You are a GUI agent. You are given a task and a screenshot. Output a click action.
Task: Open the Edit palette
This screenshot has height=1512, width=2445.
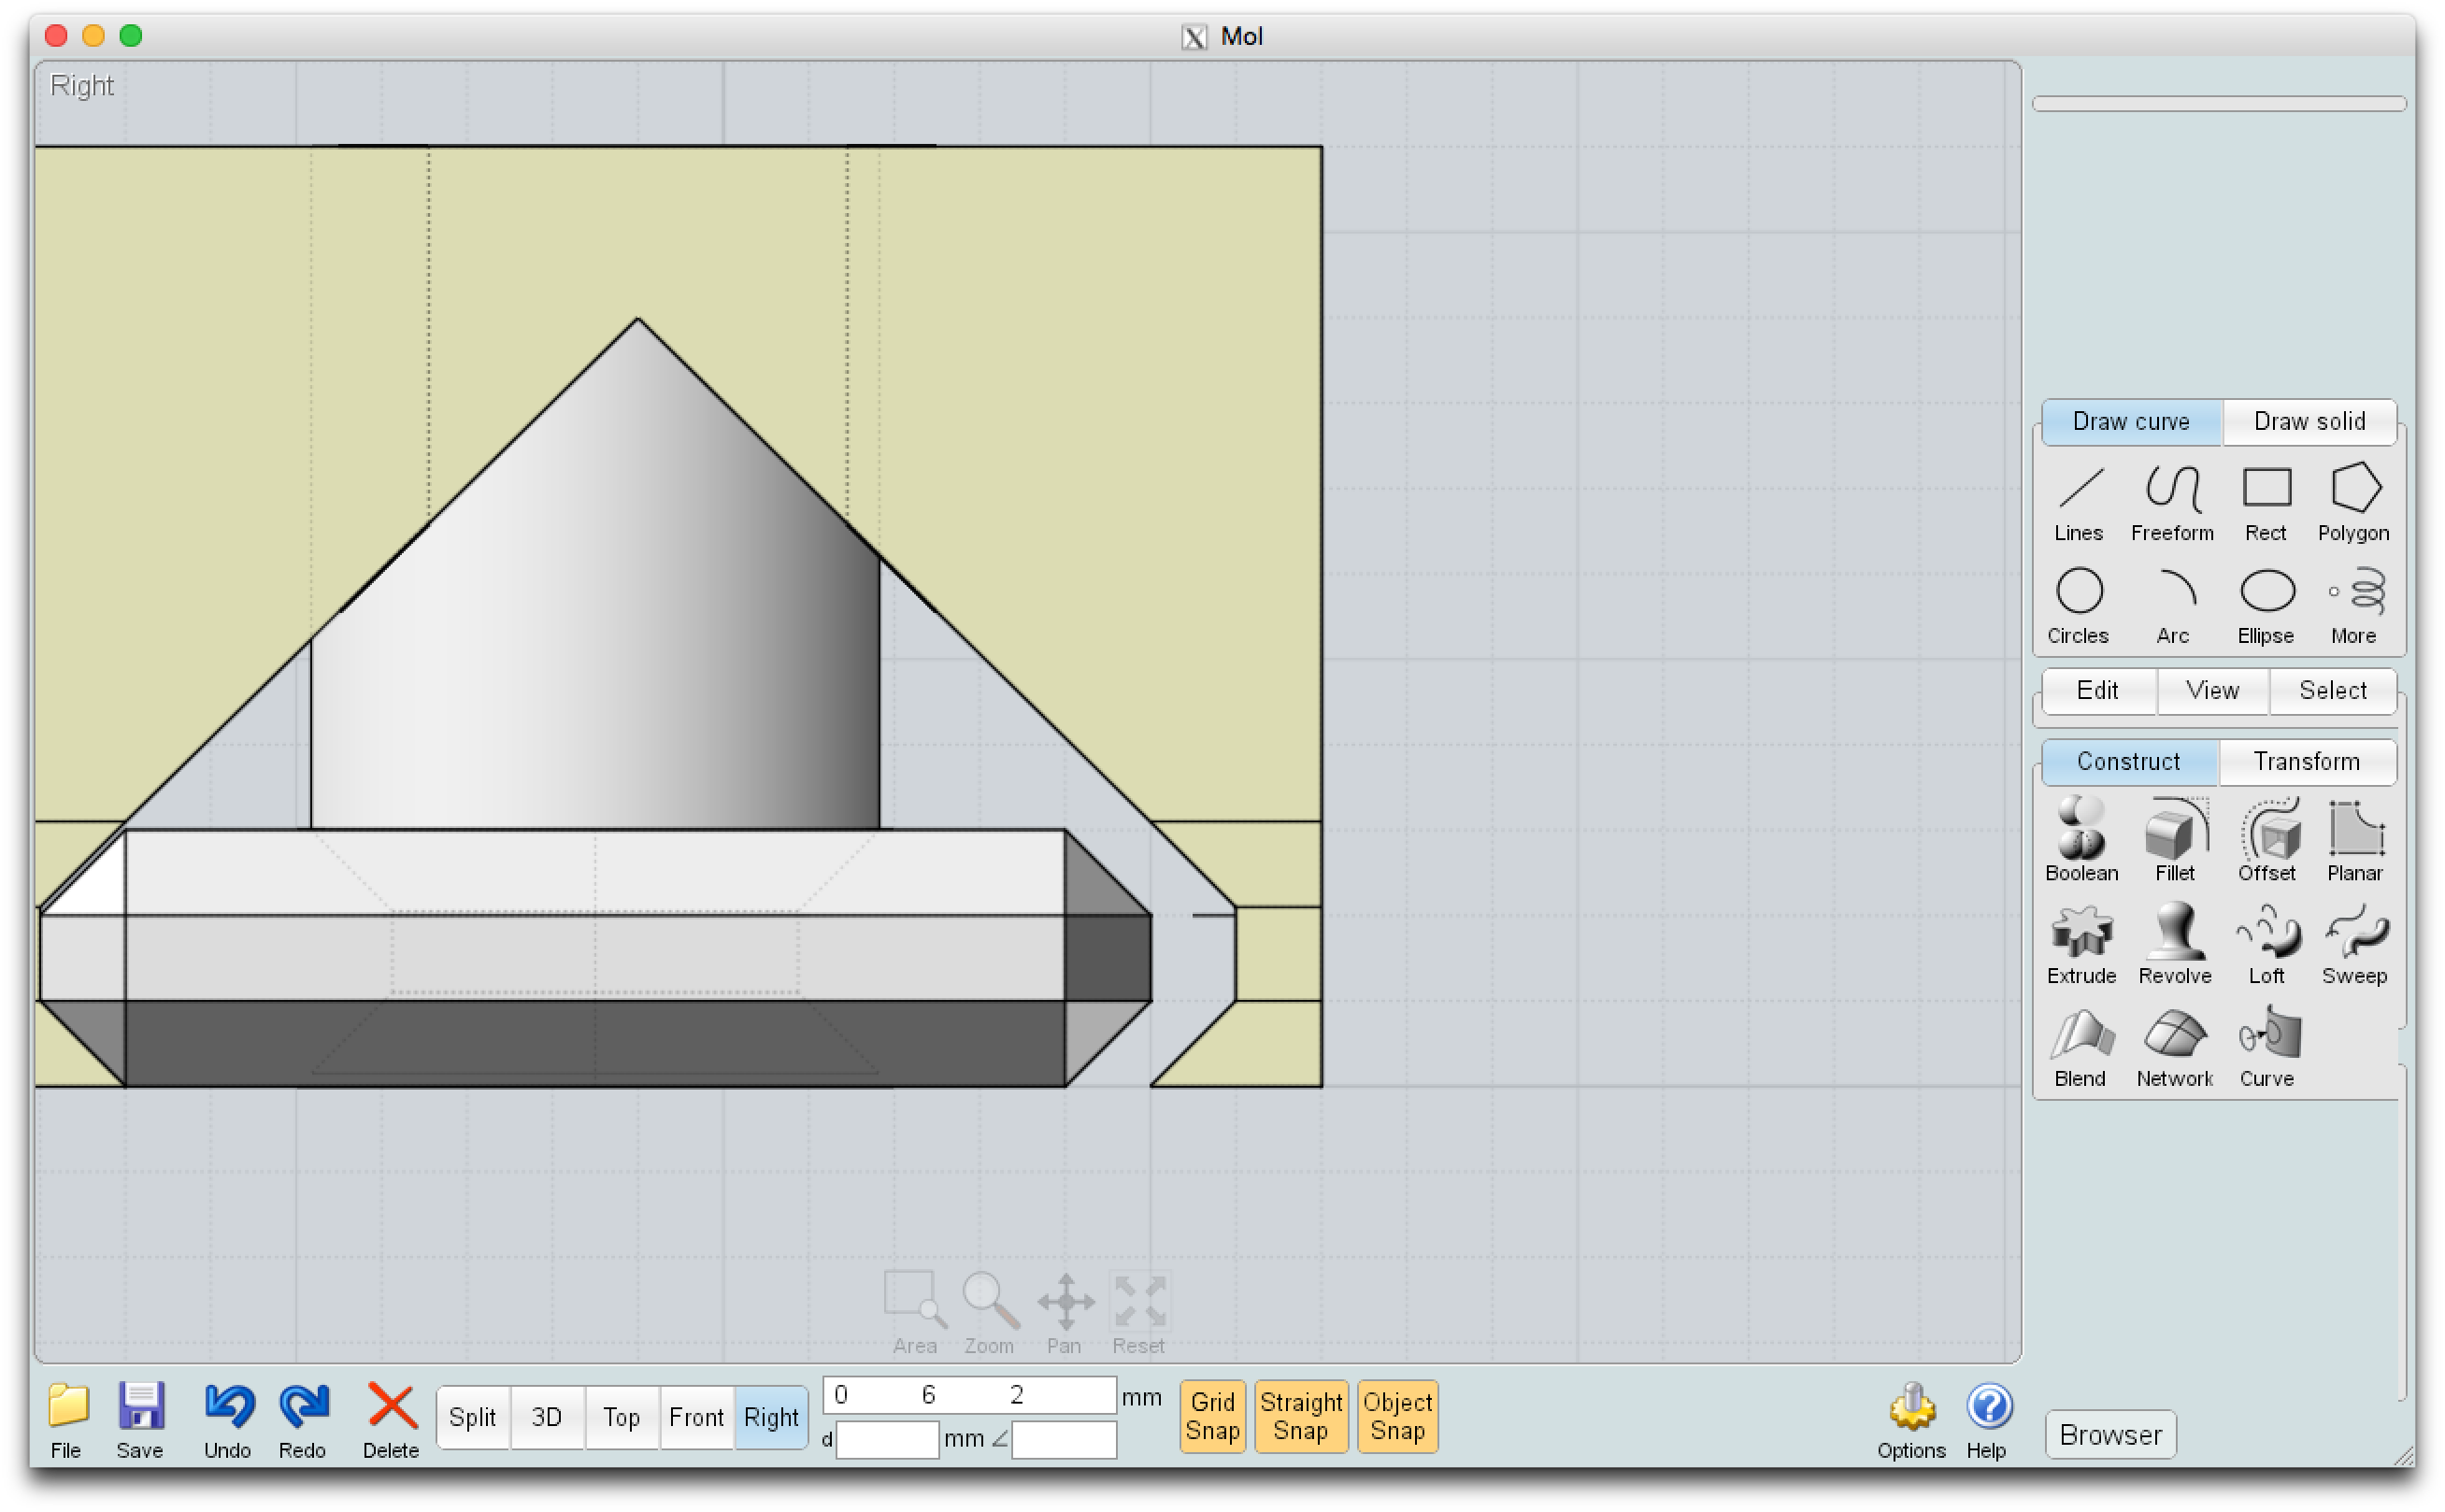pos(2097,691)
